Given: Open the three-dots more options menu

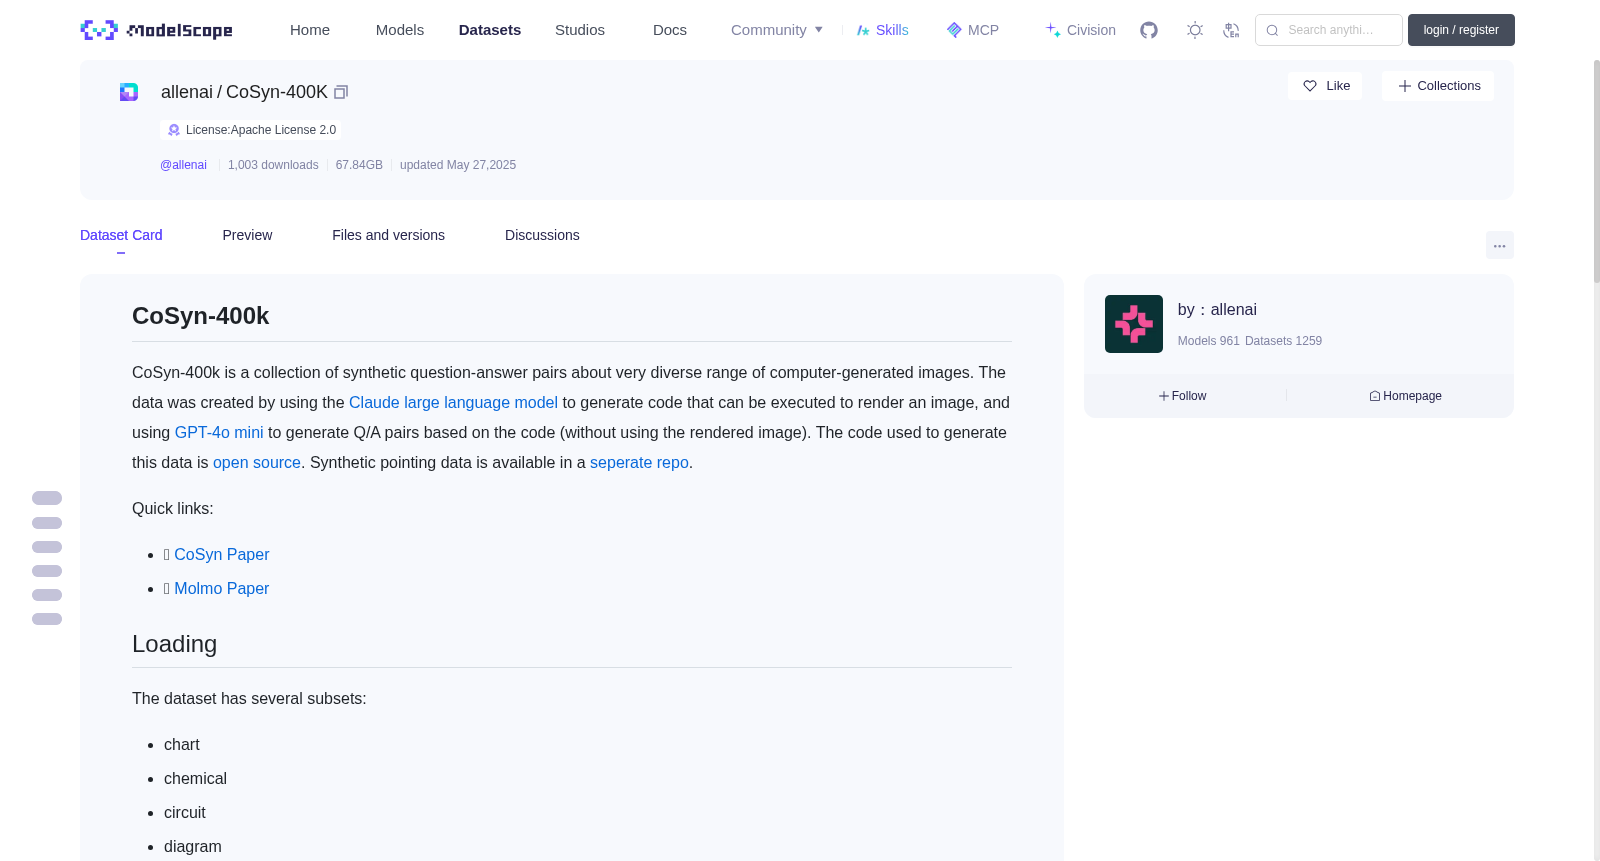Looking at the screenshot, I should (x=1500, y=245).
